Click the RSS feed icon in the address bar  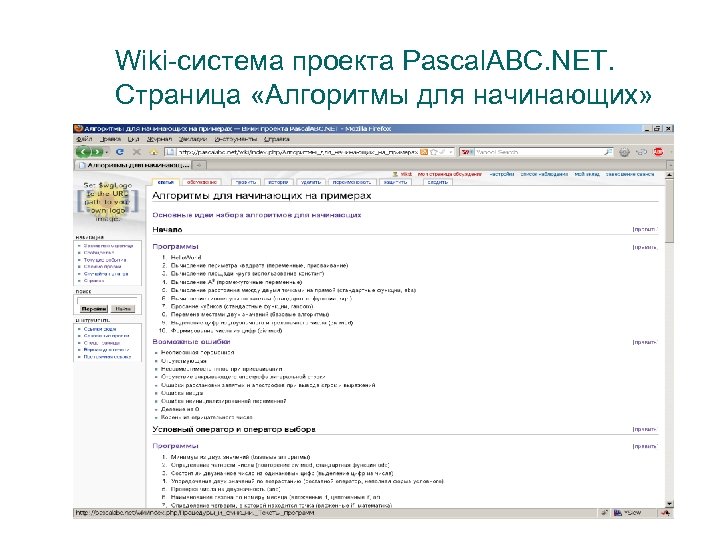coord(424,152)
